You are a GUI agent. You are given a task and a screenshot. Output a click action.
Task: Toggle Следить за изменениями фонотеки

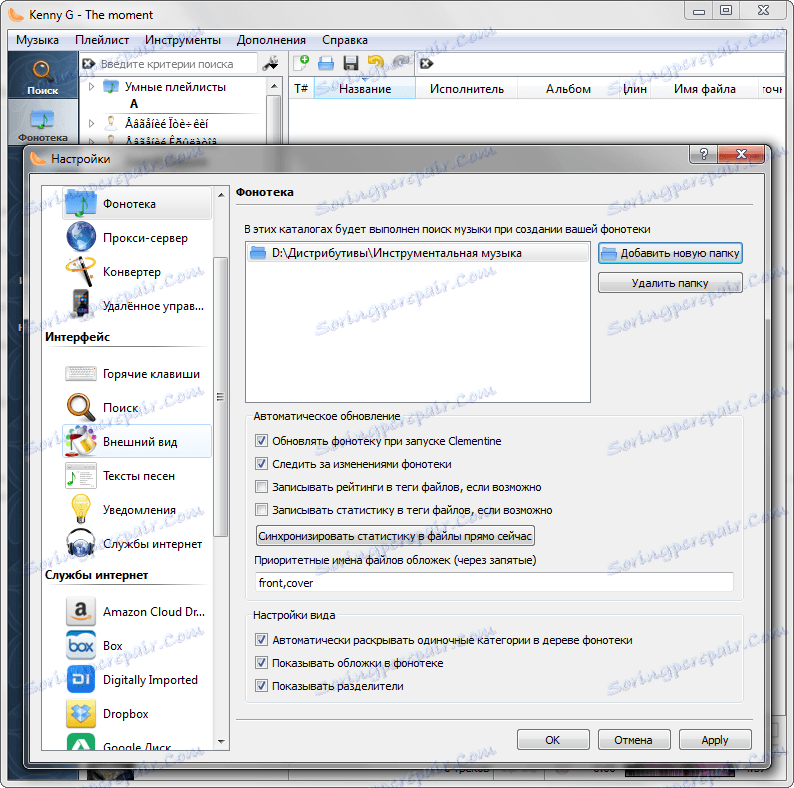261,463
